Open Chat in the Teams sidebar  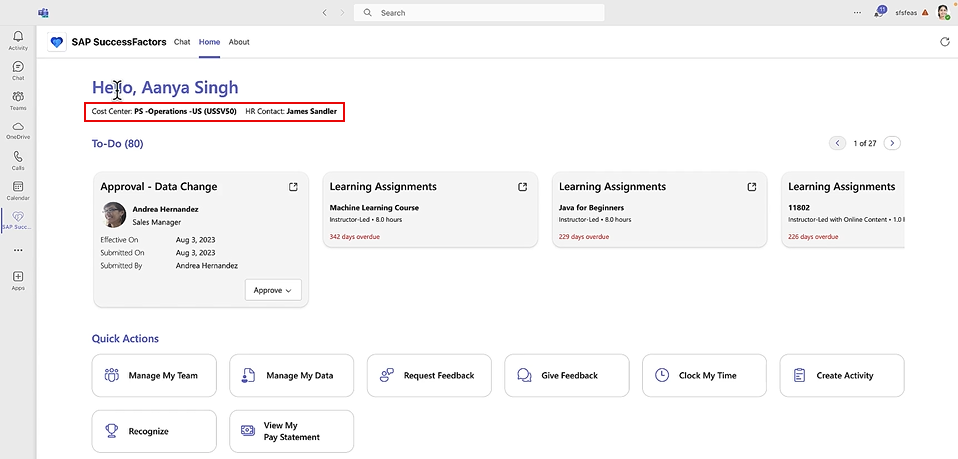[x=18, y=71]
